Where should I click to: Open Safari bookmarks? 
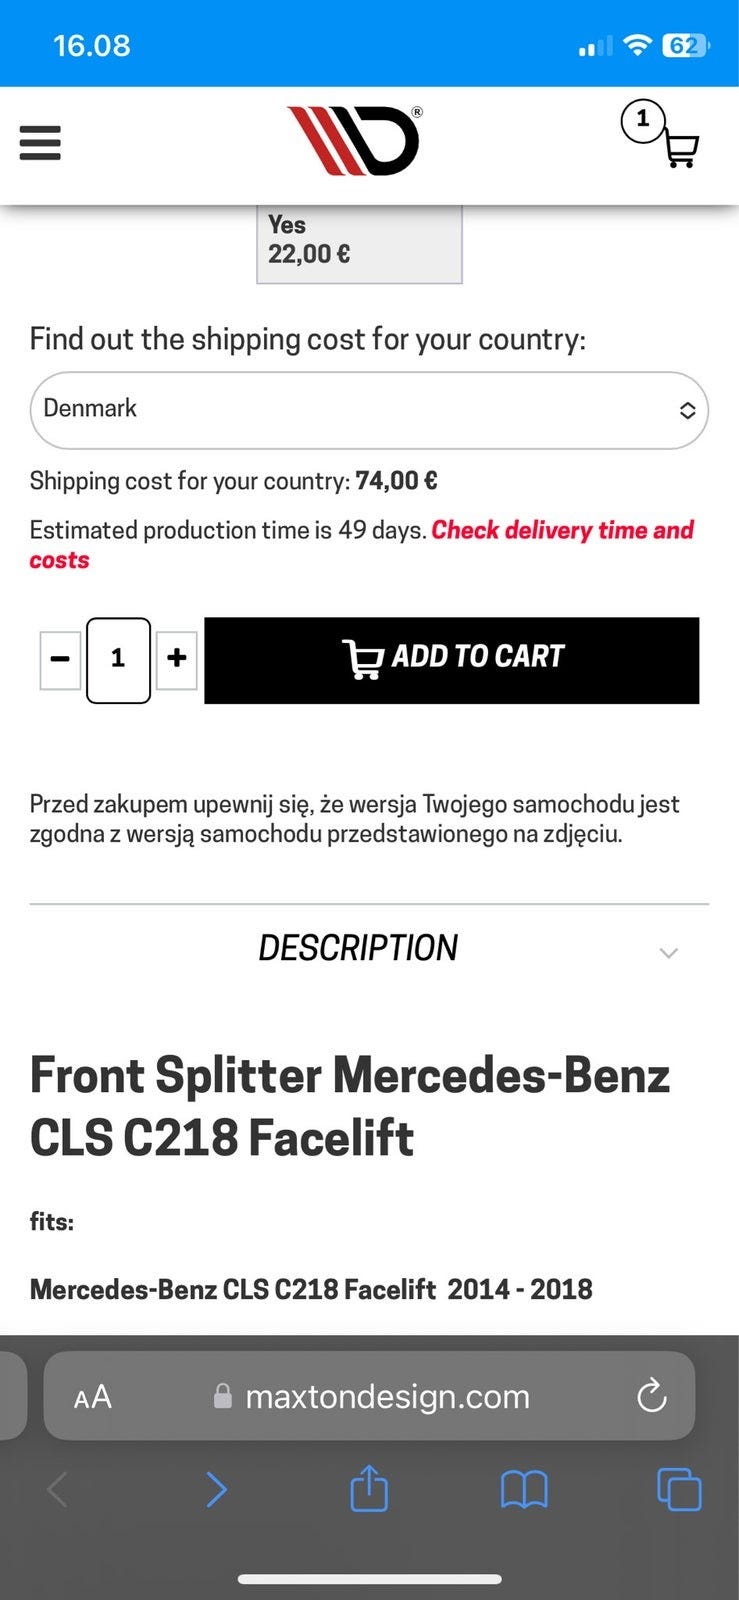click(523, 1490)
